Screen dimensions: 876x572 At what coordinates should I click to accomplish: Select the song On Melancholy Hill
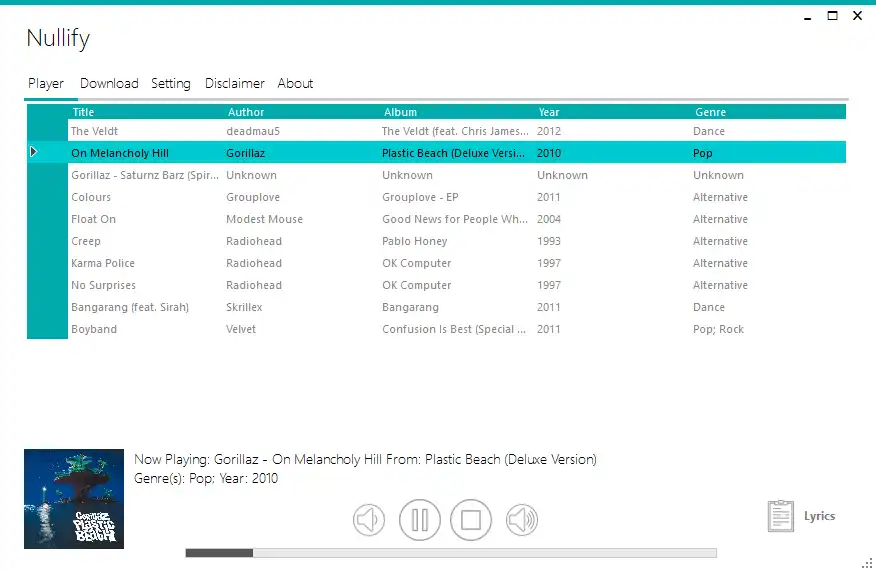[120, 153]
